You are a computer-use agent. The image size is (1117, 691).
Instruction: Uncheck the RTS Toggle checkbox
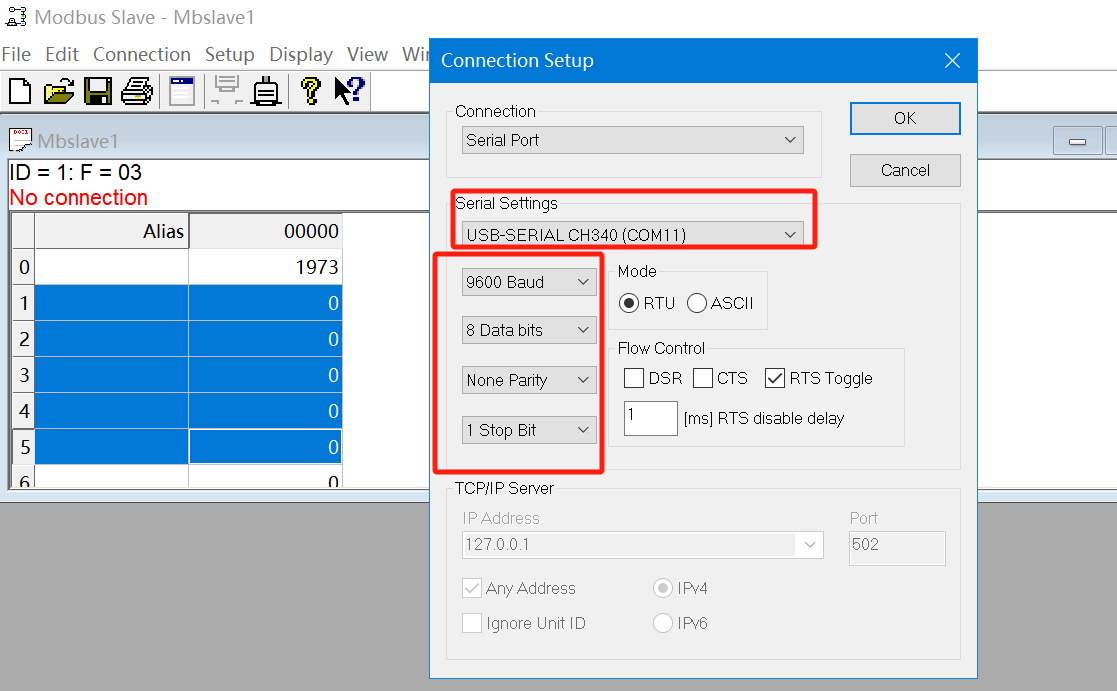775,378
